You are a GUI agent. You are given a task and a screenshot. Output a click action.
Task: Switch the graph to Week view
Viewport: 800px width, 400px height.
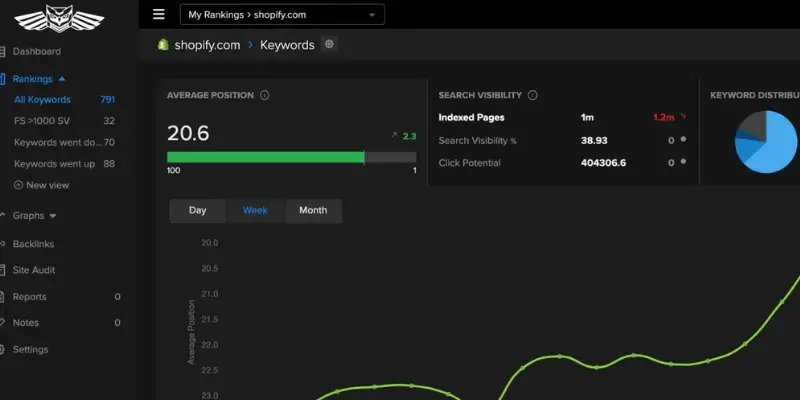255,211
